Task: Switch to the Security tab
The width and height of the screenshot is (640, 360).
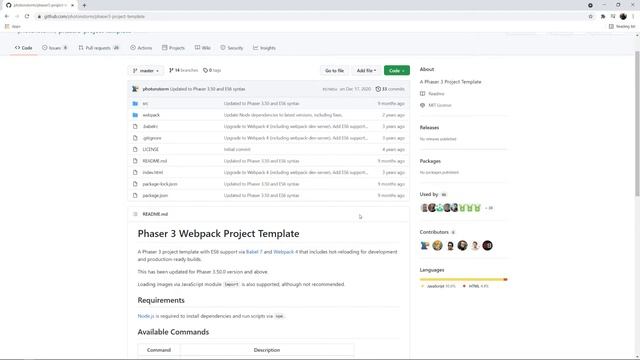Action: click(232, 48)
